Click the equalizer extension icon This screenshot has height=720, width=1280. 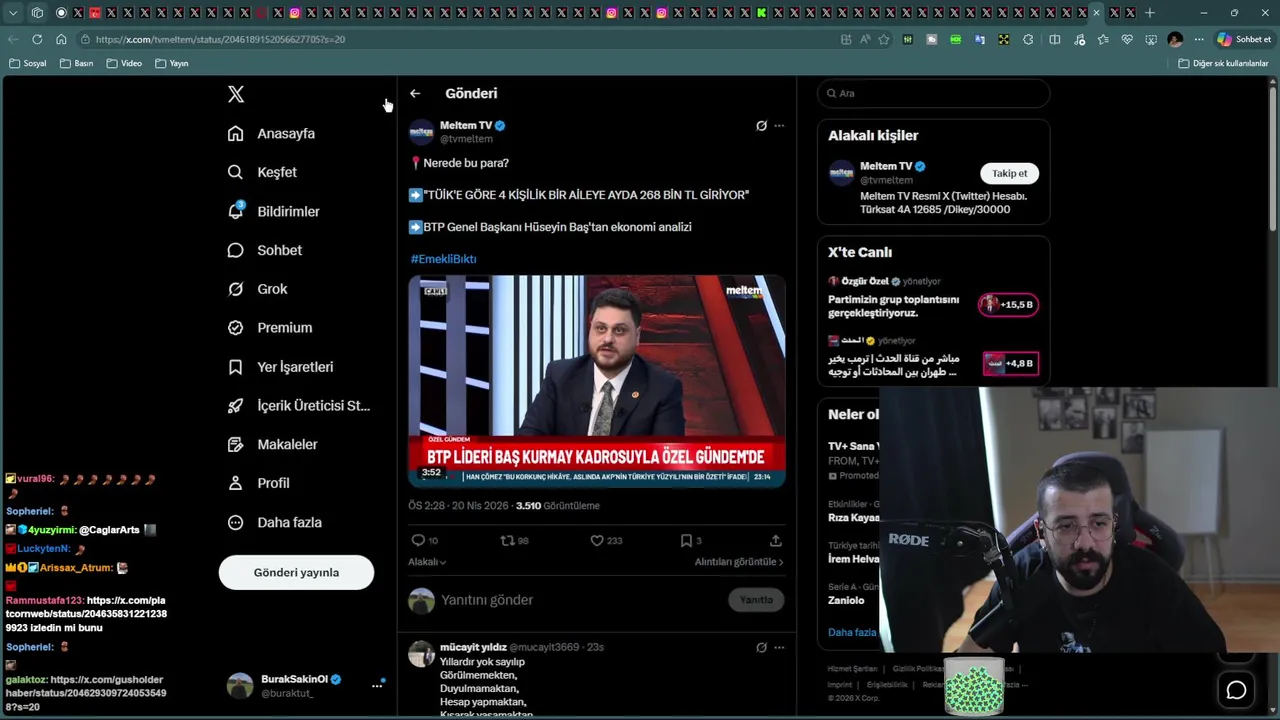[x=908, y=39]
